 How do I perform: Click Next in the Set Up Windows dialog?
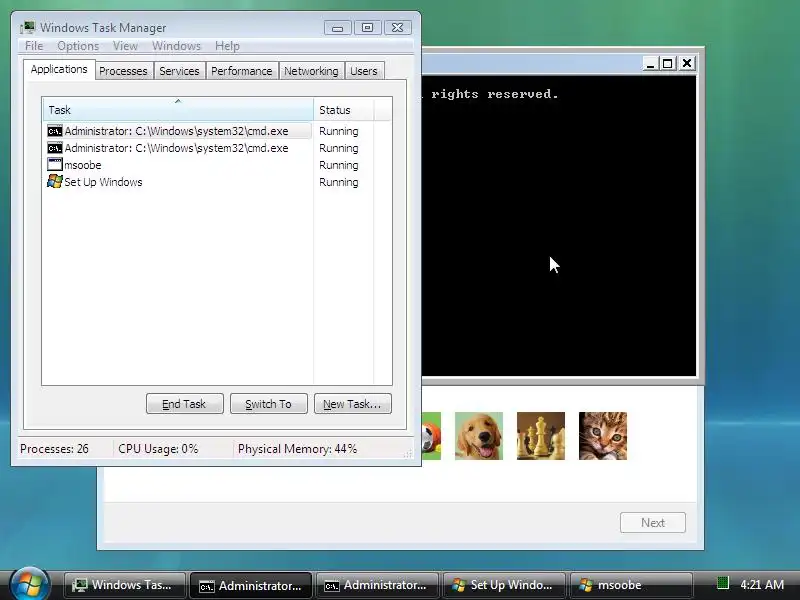[x=653, y=522]
